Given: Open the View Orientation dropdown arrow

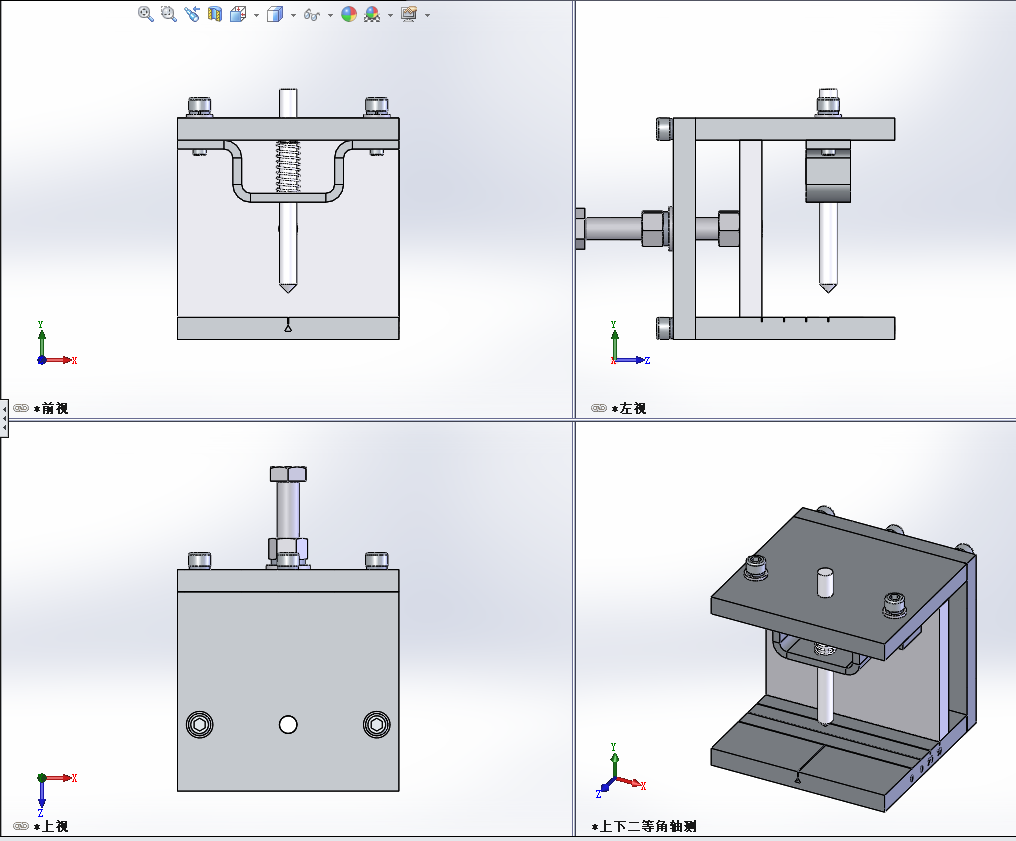Looking at the screenshot, I should click(257, 15).
